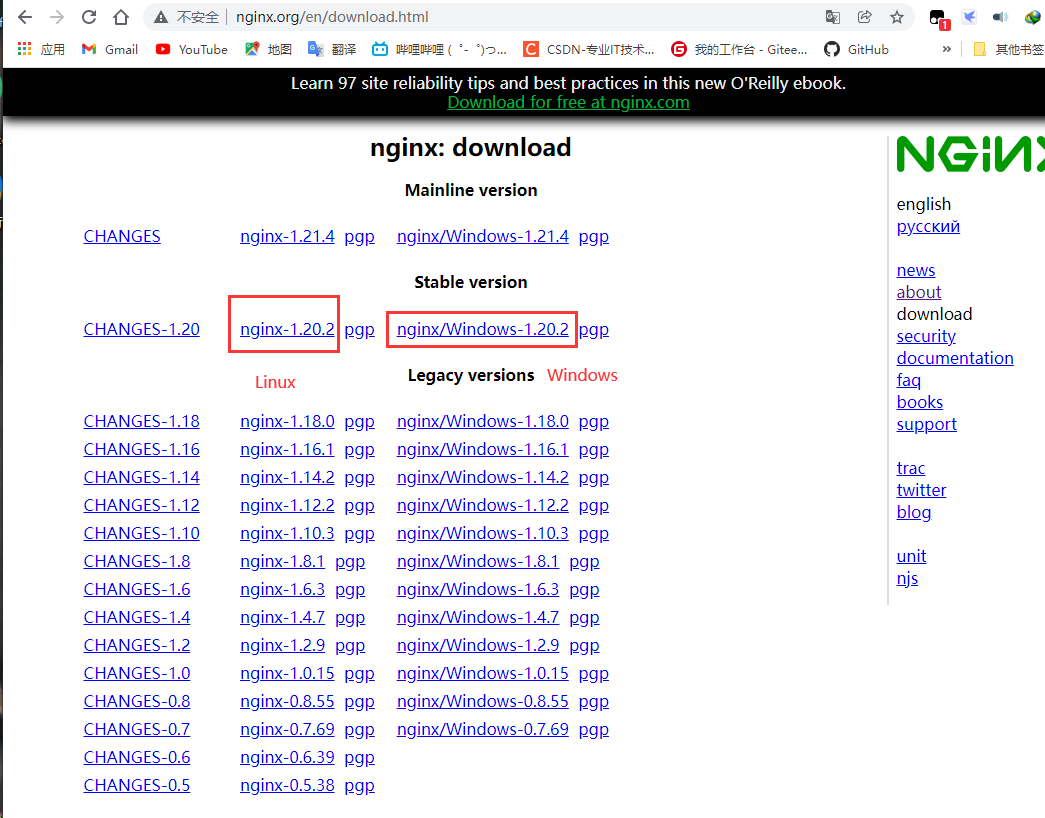Open the blog sidebar link
The height and width of the screenshot is (818, 1045).
pyautogui.click(x=914, y=513)
